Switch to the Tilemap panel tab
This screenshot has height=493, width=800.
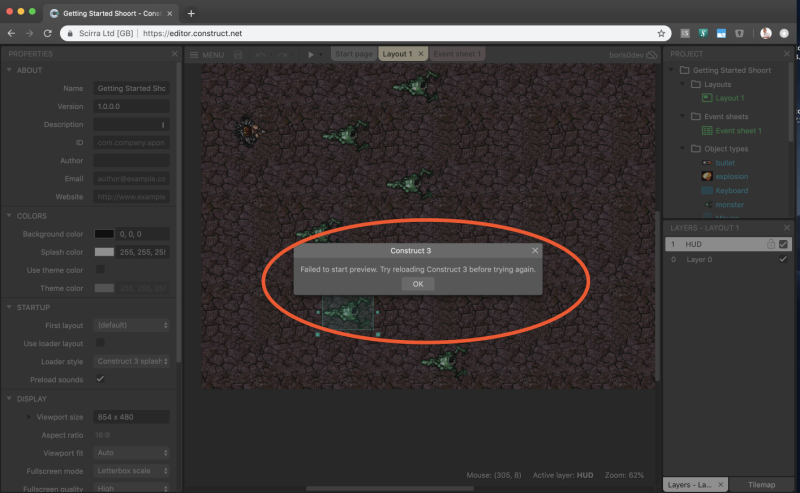[x=760, y=485]
